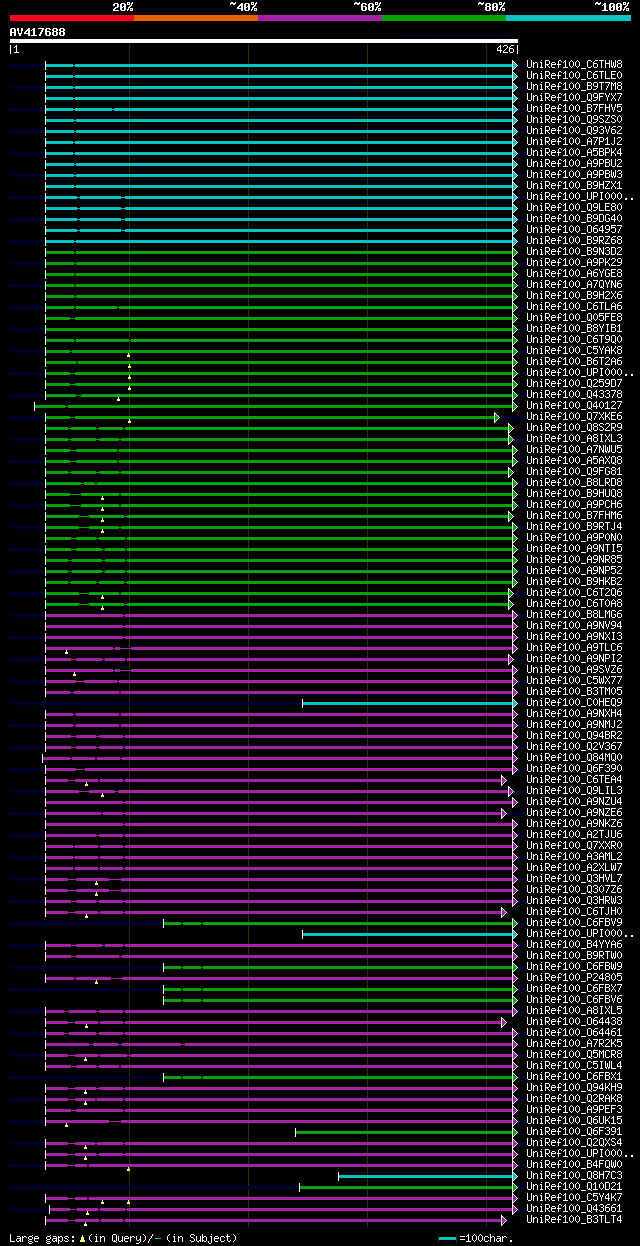Select label UniRef100_B8LRD8
Viewport: 640px width, 1246px height.
point(574,483)
